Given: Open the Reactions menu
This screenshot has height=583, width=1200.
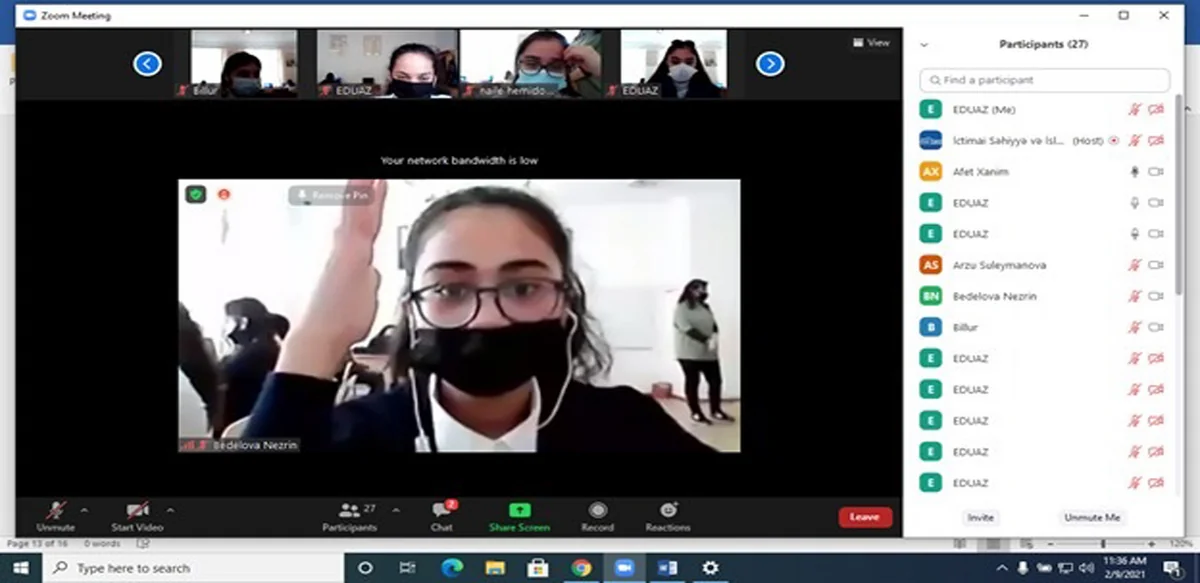Looking at the screenshot, I should 668,511.
